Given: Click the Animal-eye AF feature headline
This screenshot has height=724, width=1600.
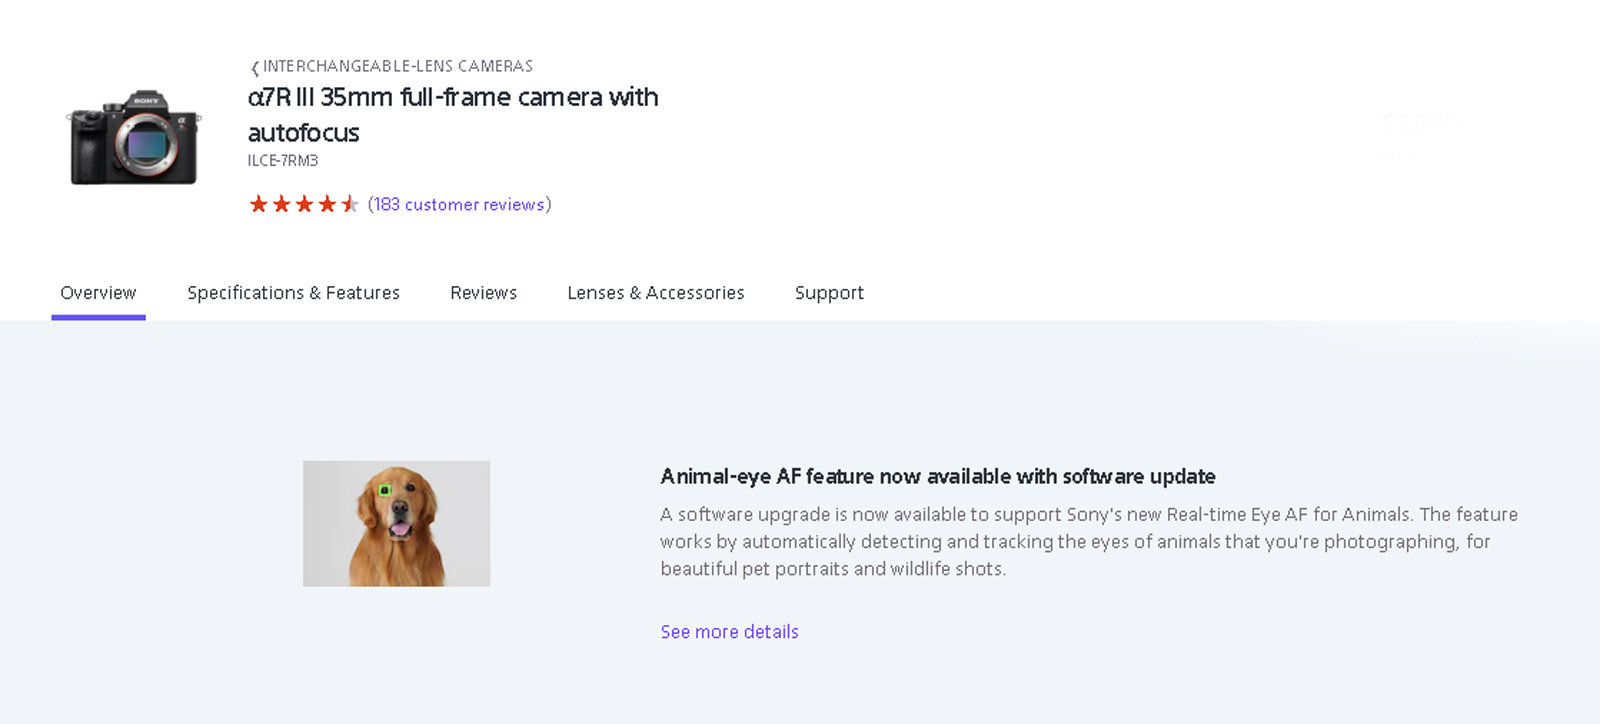Looking at the screenshot, I should pos(937,477).
